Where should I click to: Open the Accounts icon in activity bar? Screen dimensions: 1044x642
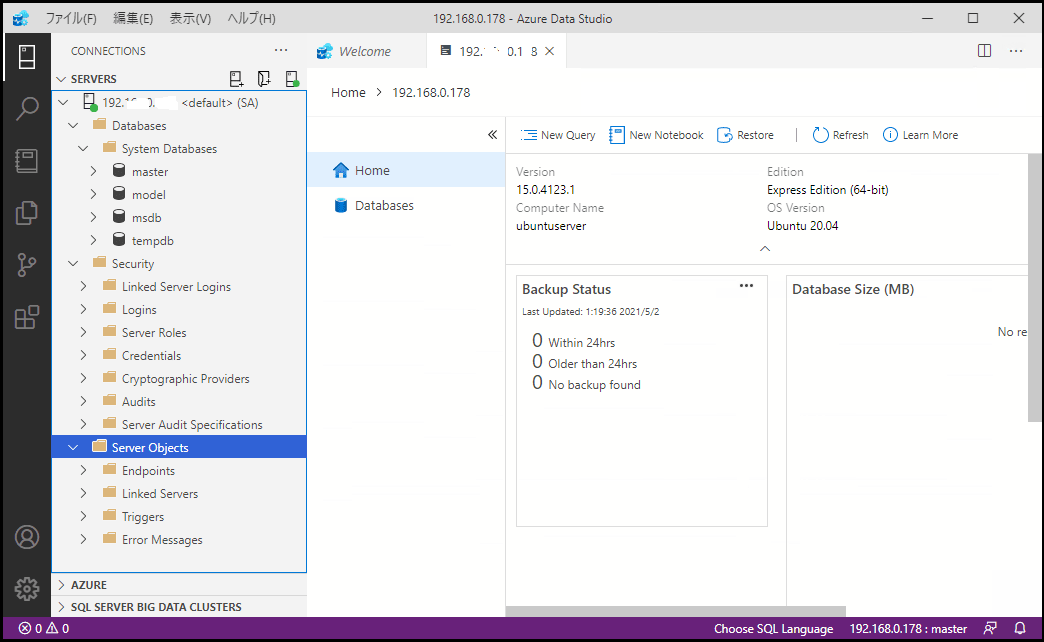(x=27, y=537)
